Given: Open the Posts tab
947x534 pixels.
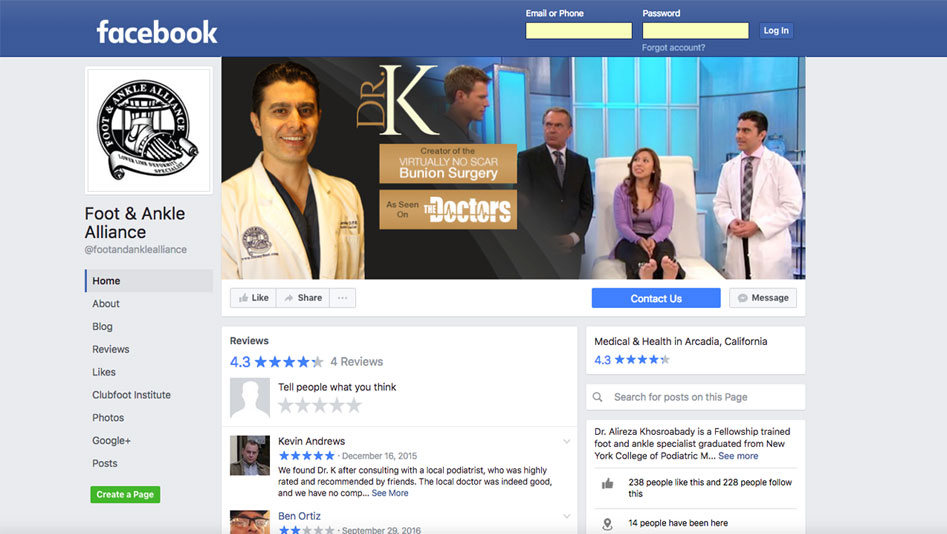Looking at the screenshot, I should click(x=104, y=463).
